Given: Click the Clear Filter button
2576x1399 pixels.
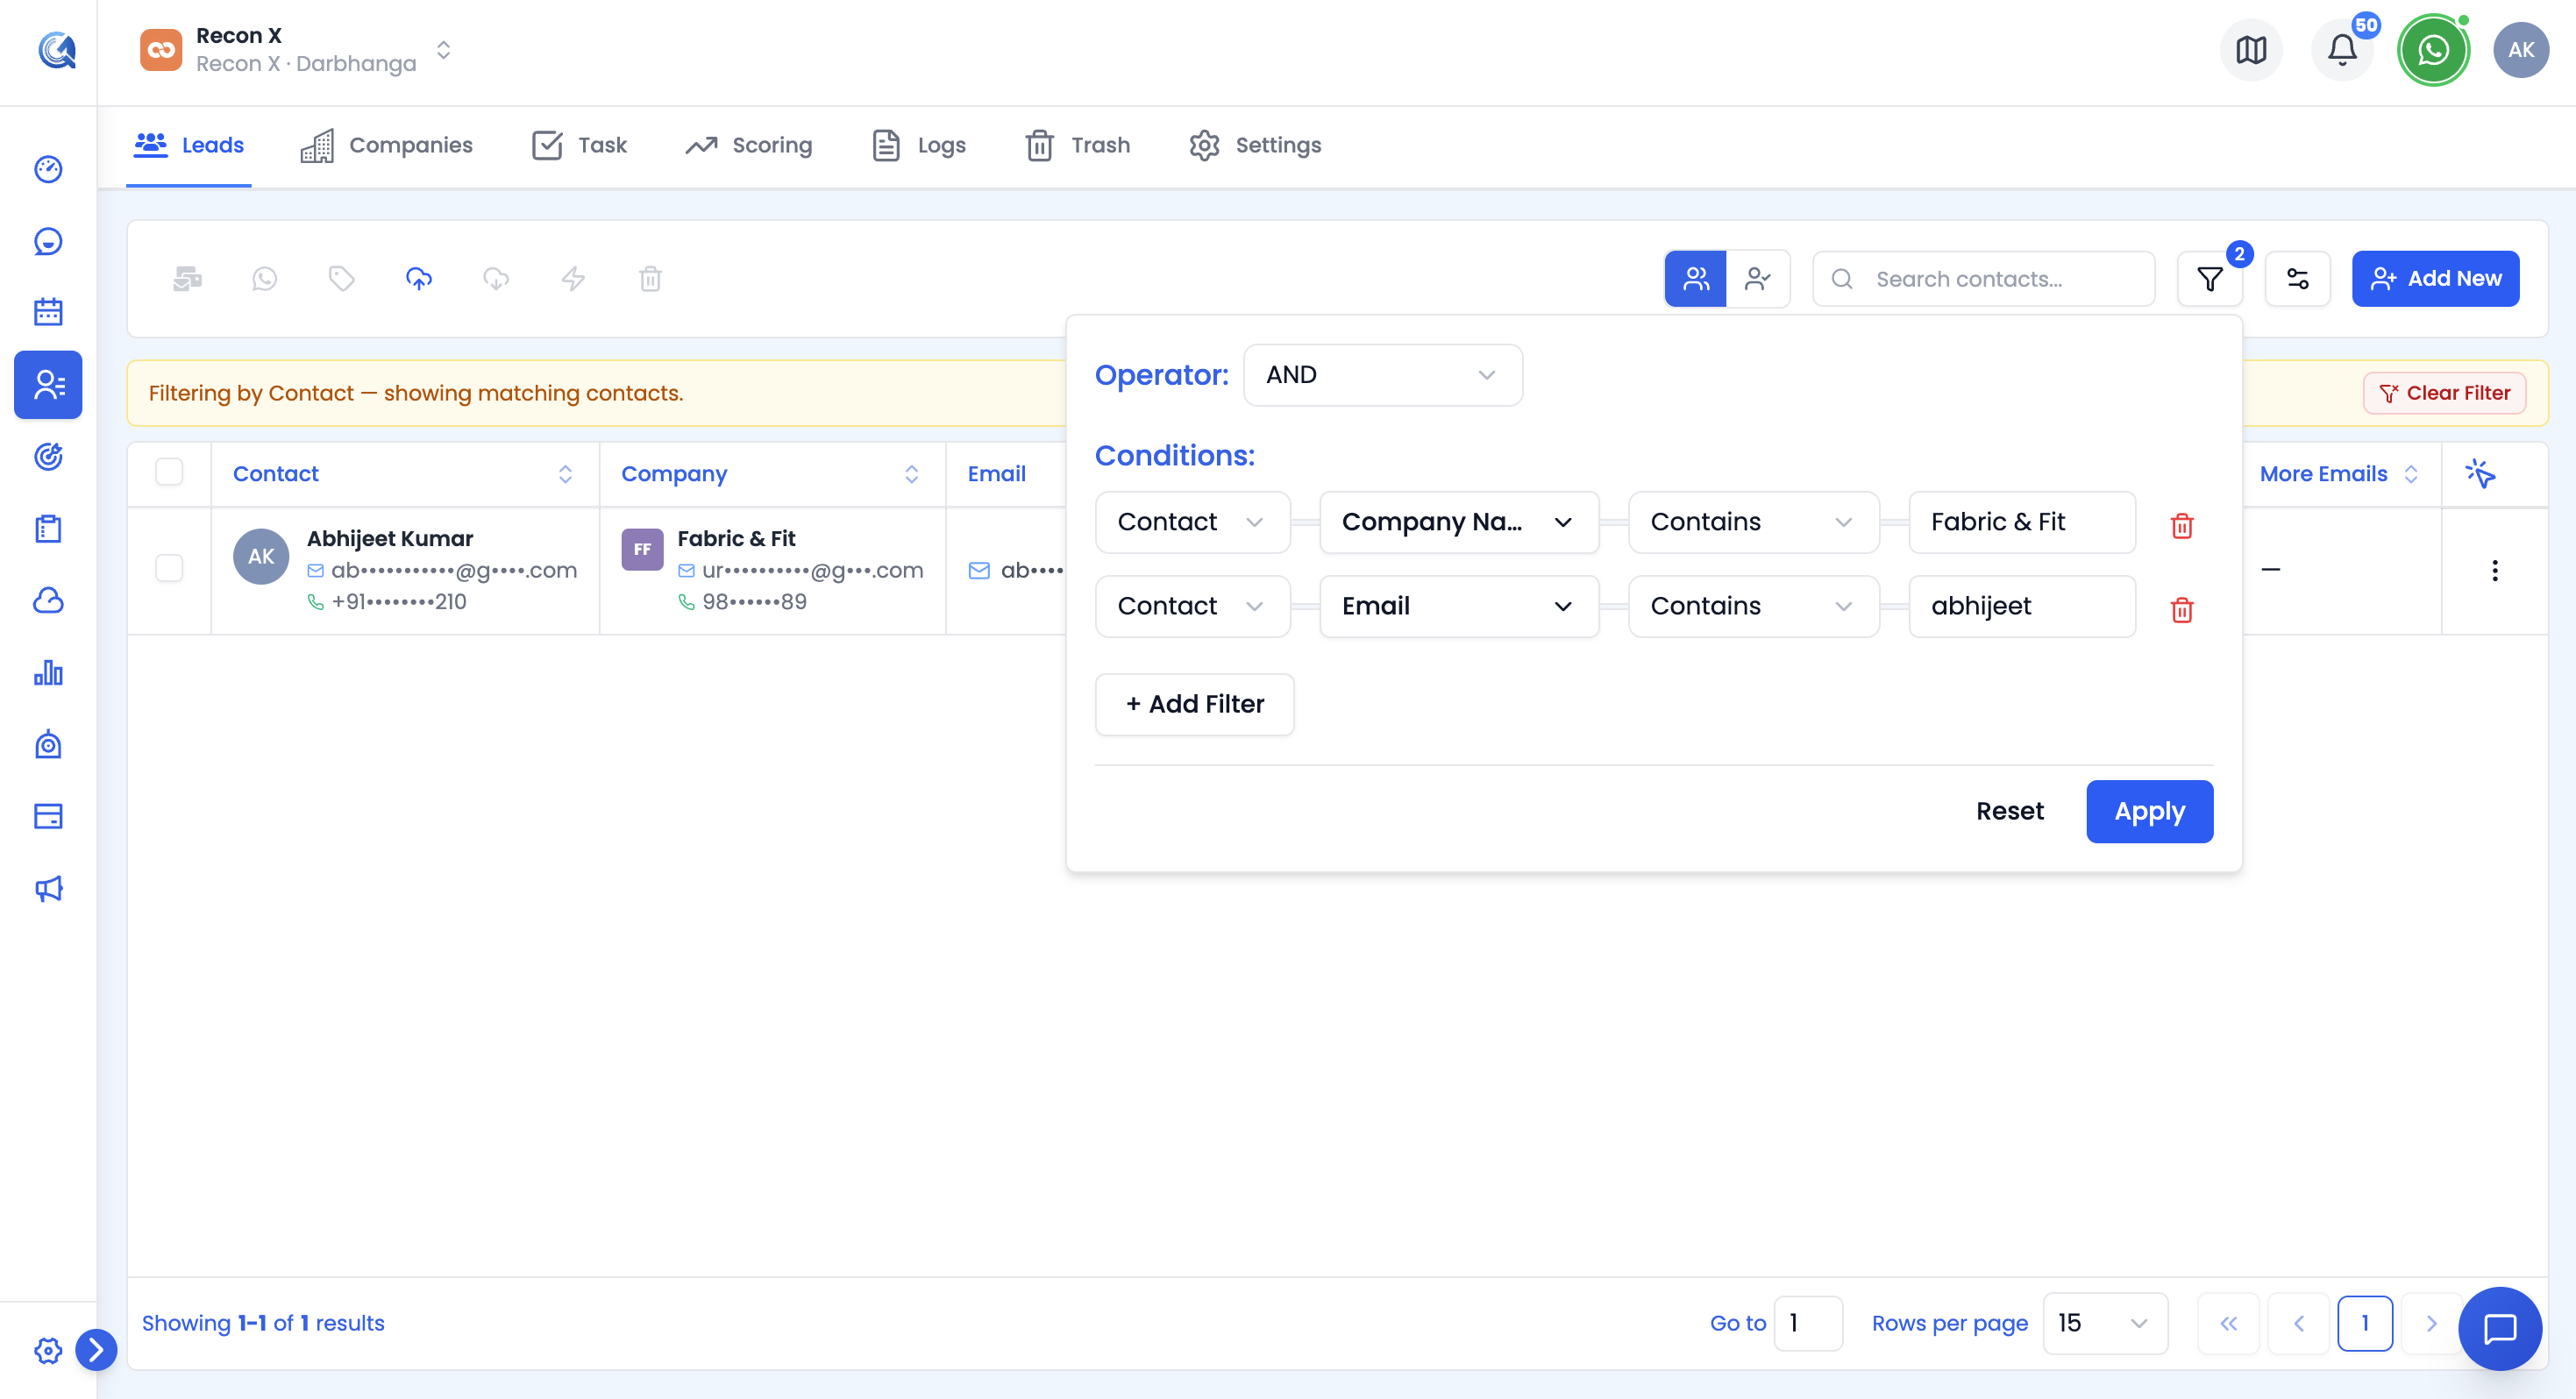Looking at the screenshot, I should (x=2444, y=393).
